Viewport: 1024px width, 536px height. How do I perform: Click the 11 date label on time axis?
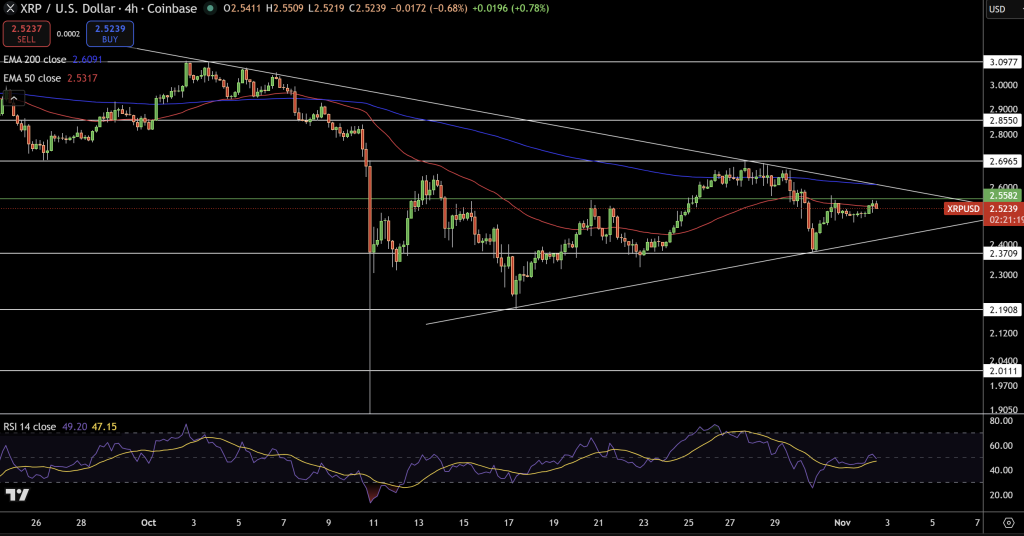tap(373, 523)
